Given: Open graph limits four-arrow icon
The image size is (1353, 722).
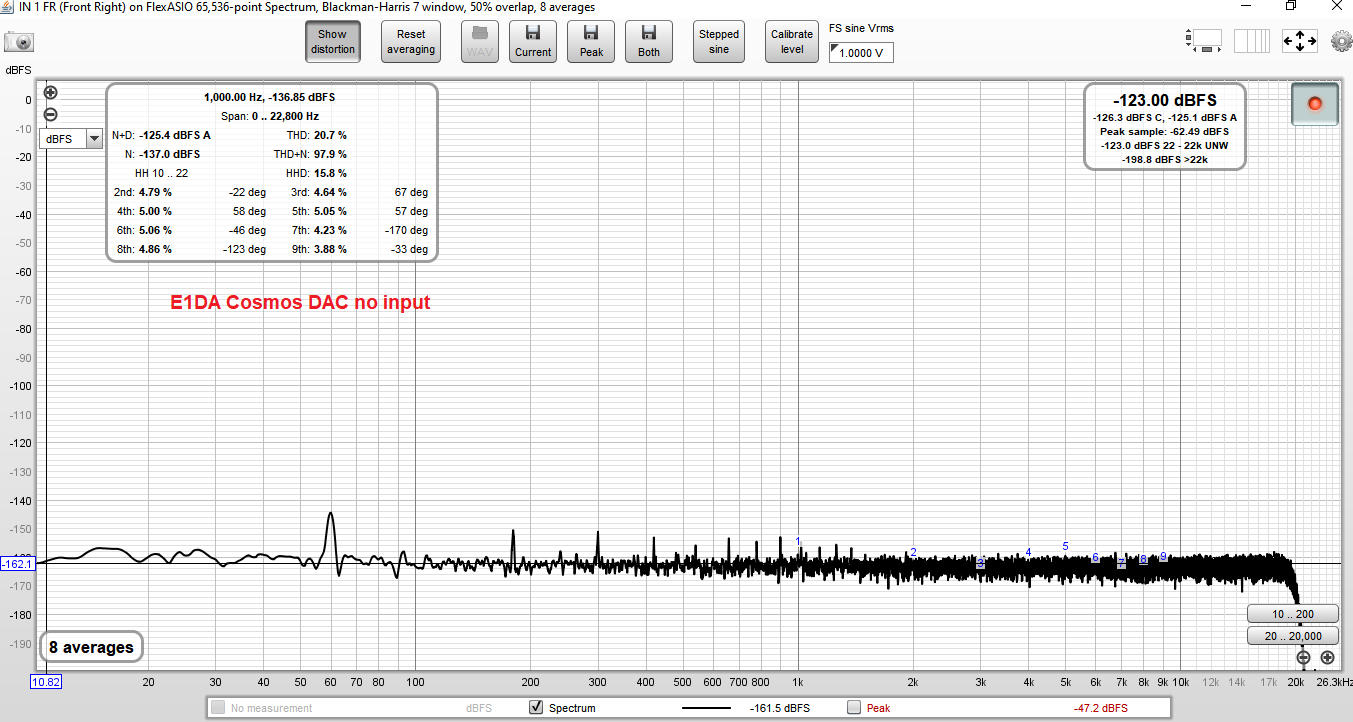Looking at the screenshot, I should coord(1300,41).
